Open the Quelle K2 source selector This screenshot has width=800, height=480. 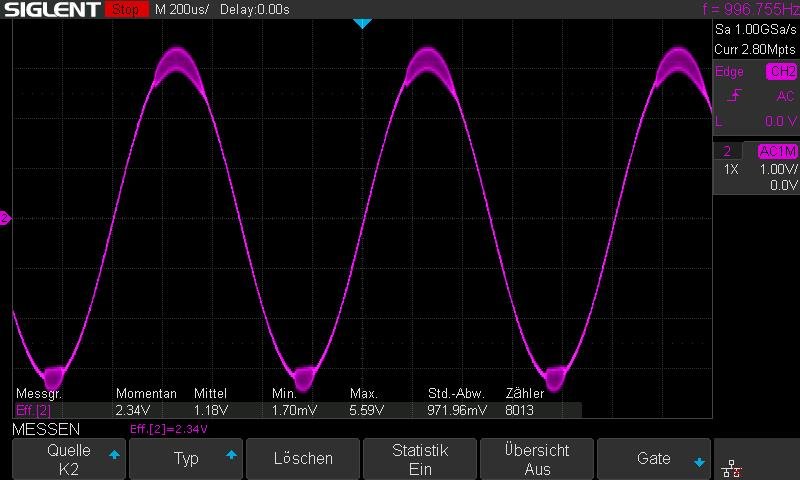pyautogui.click(x=68, y=459)
